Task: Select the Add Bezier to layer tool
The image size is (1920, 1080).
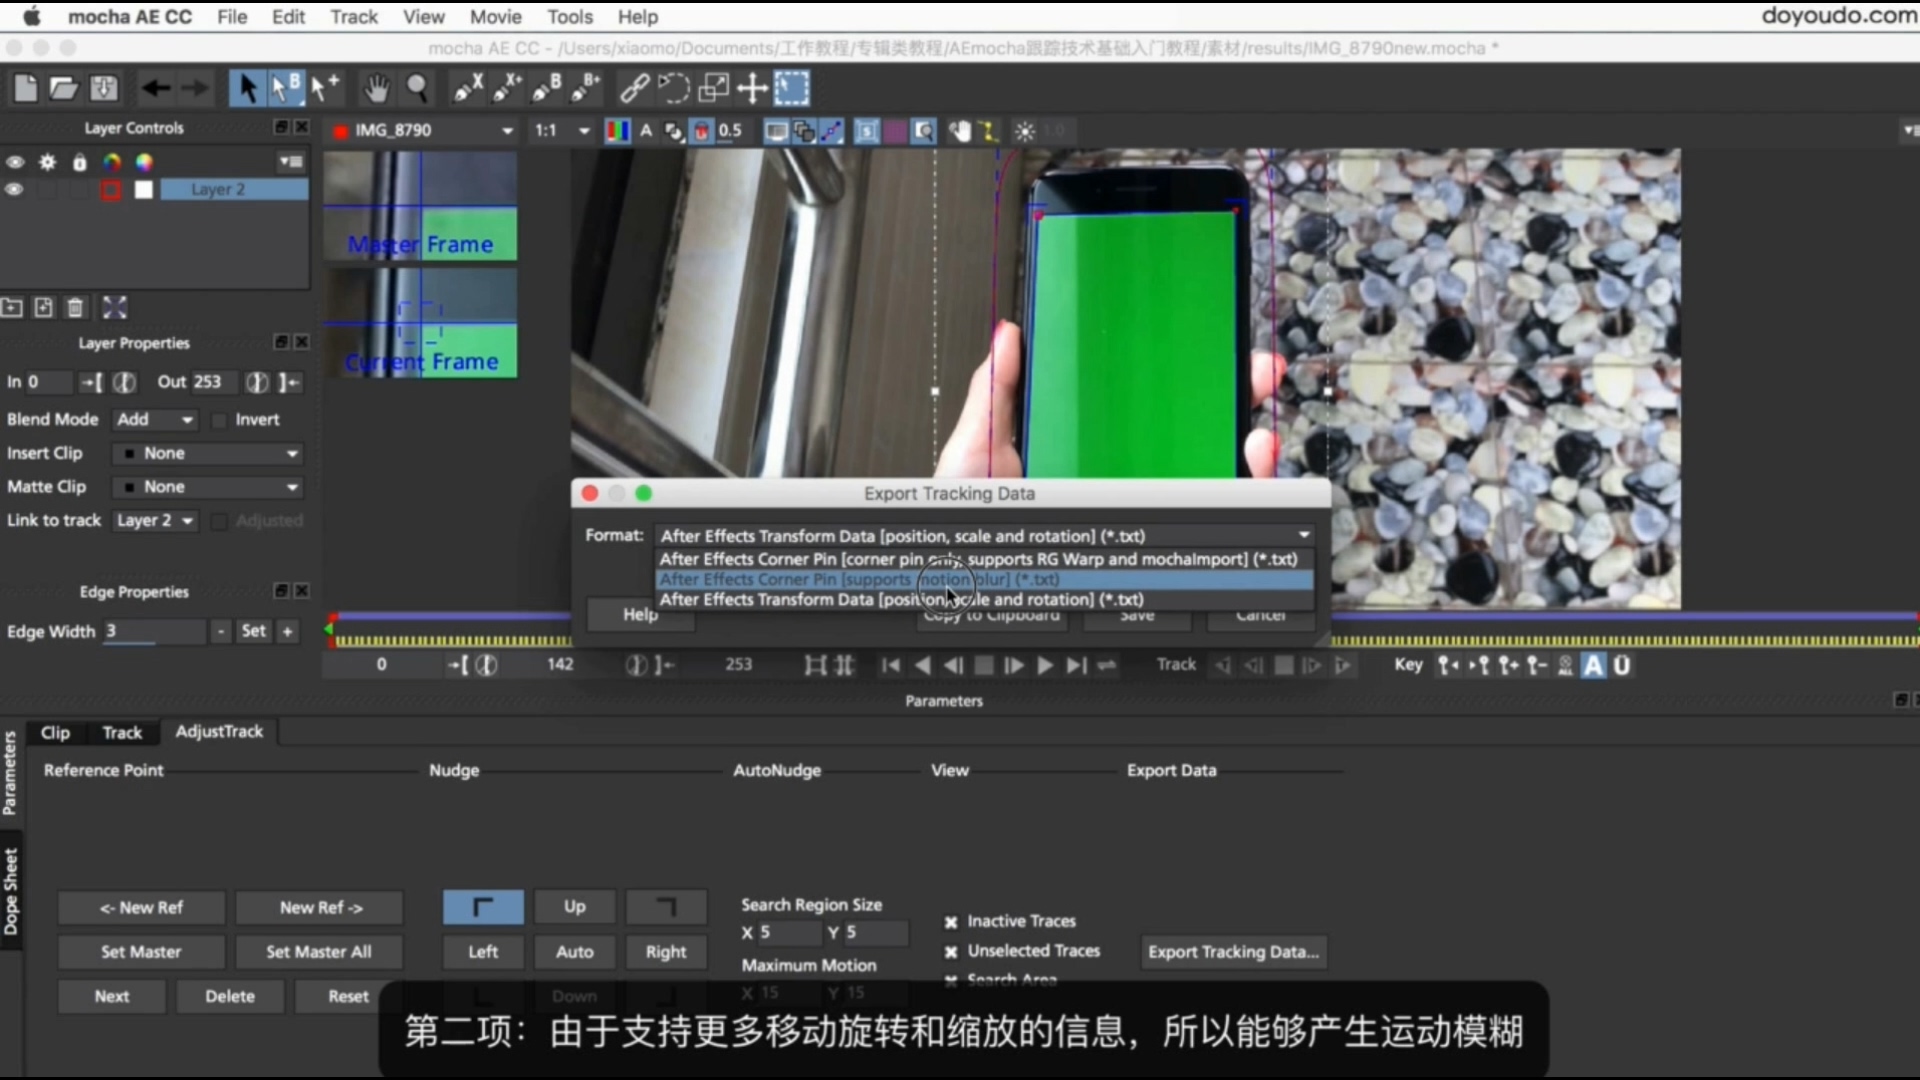Action: point(586,89)
